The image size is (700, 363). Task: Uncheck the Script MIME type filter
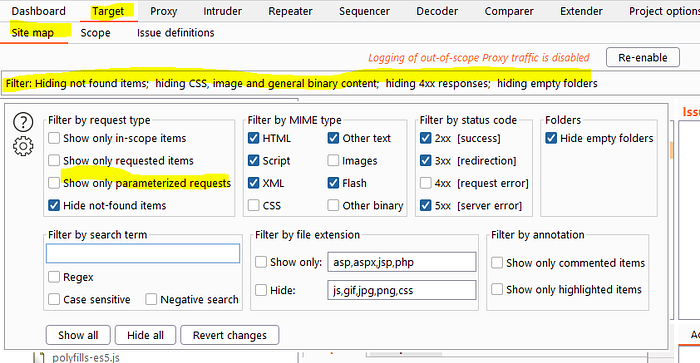(254, 160)
